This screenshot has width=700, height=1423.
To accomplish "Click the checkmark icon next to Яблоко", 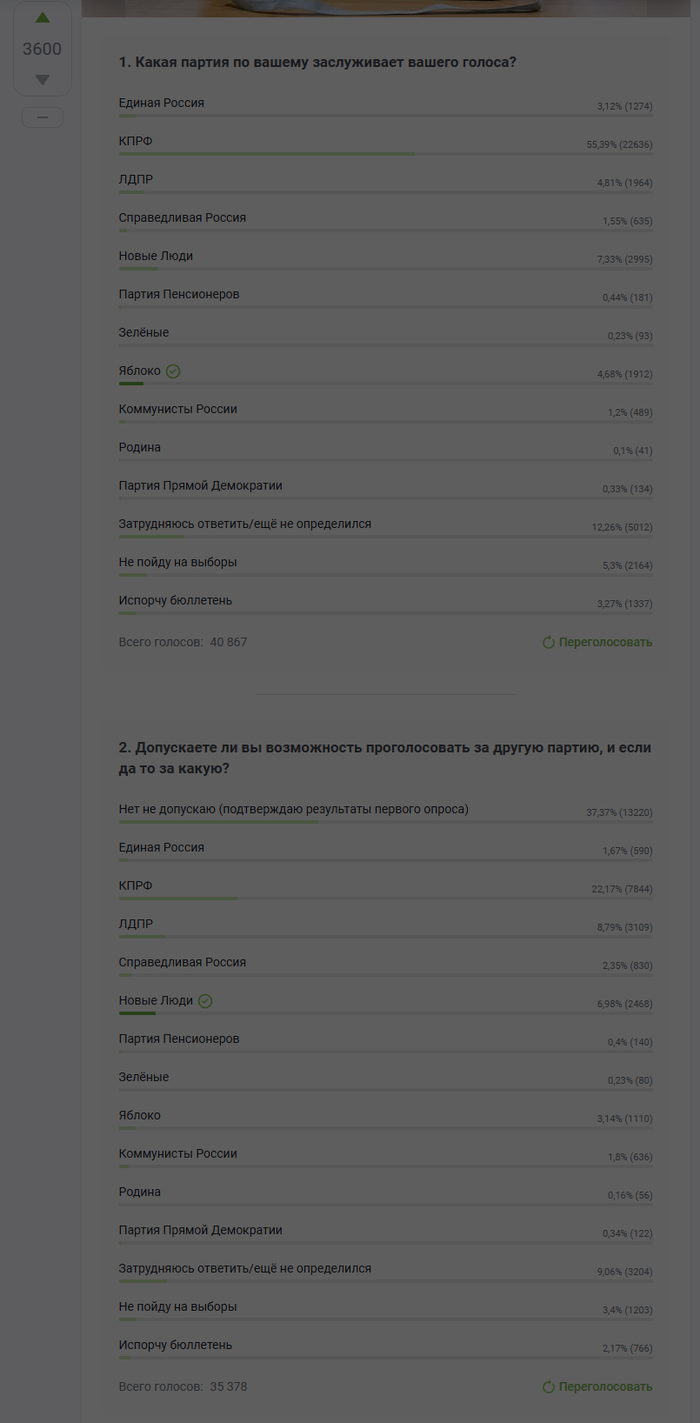I will (173, 371).
